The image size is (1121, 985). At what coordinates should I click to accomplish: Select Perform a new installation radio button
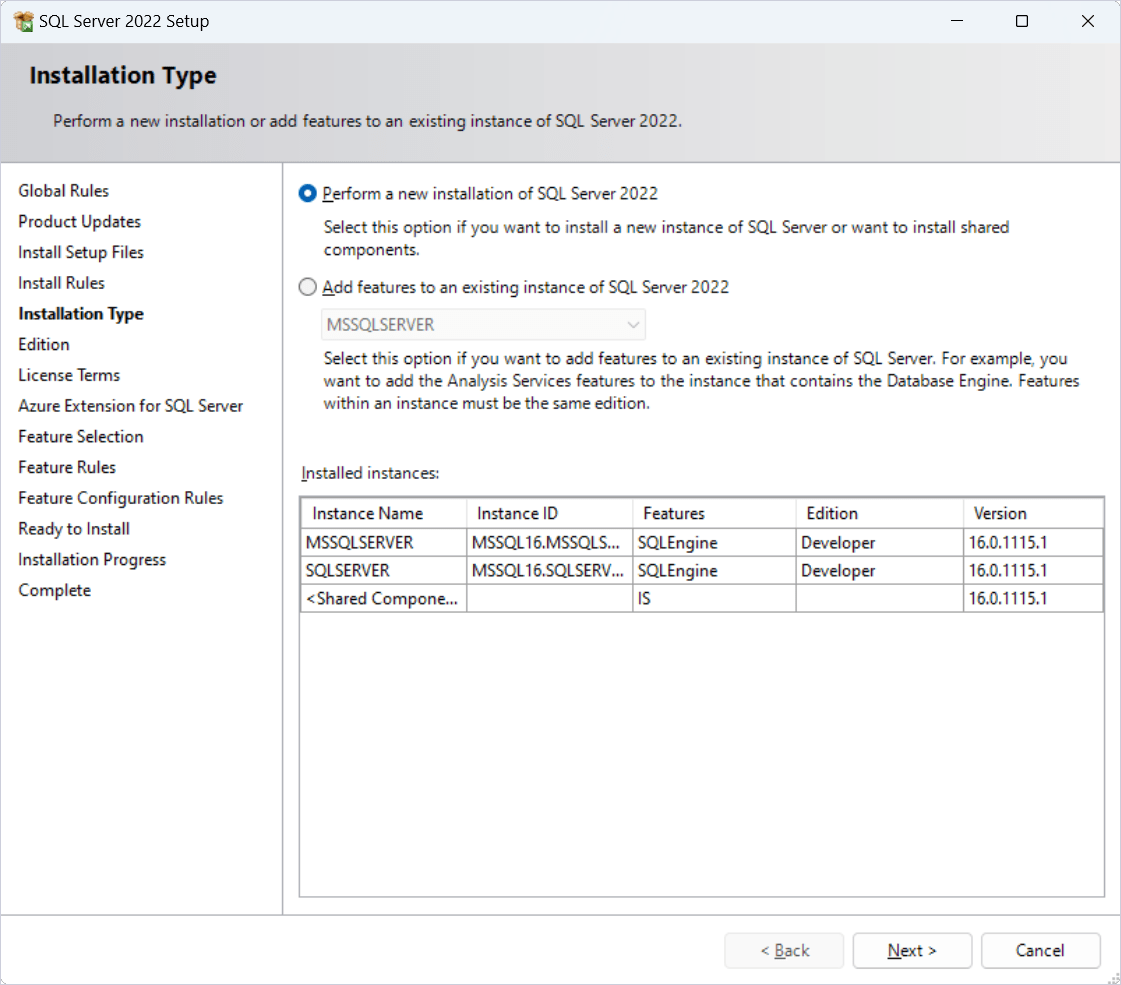pyautogui.click(x=307, y=194)
